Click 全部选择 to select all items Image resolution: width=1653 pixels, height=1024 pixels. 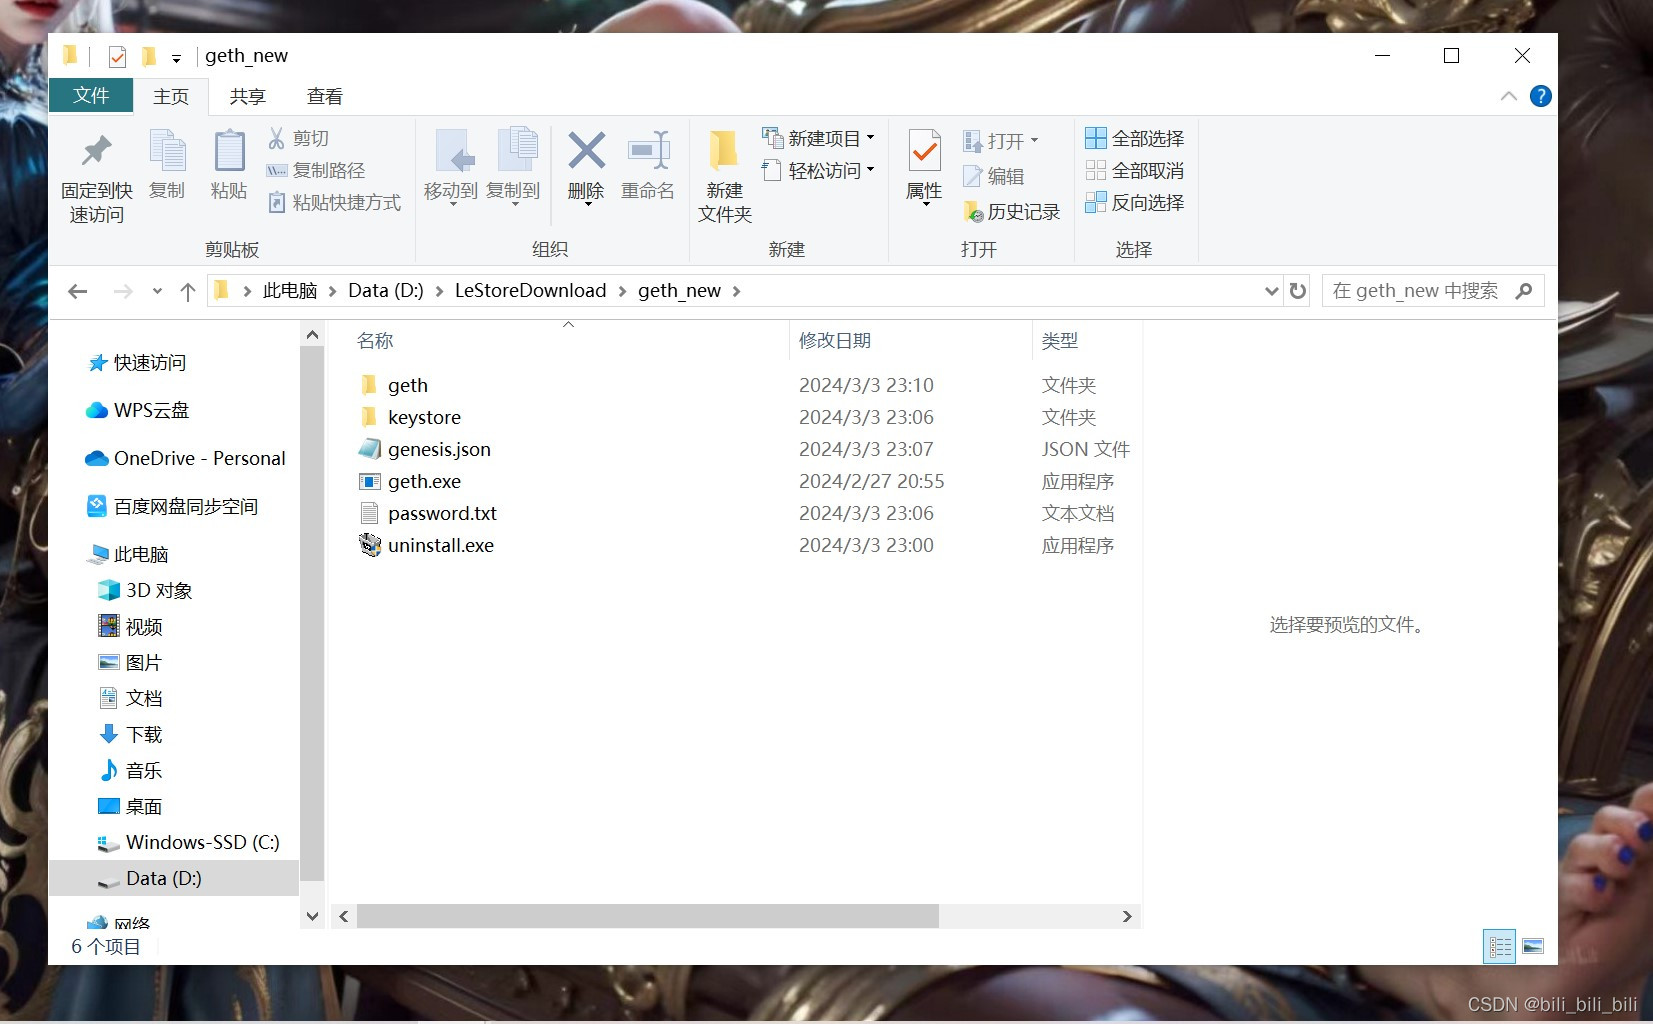(1135, 137)
